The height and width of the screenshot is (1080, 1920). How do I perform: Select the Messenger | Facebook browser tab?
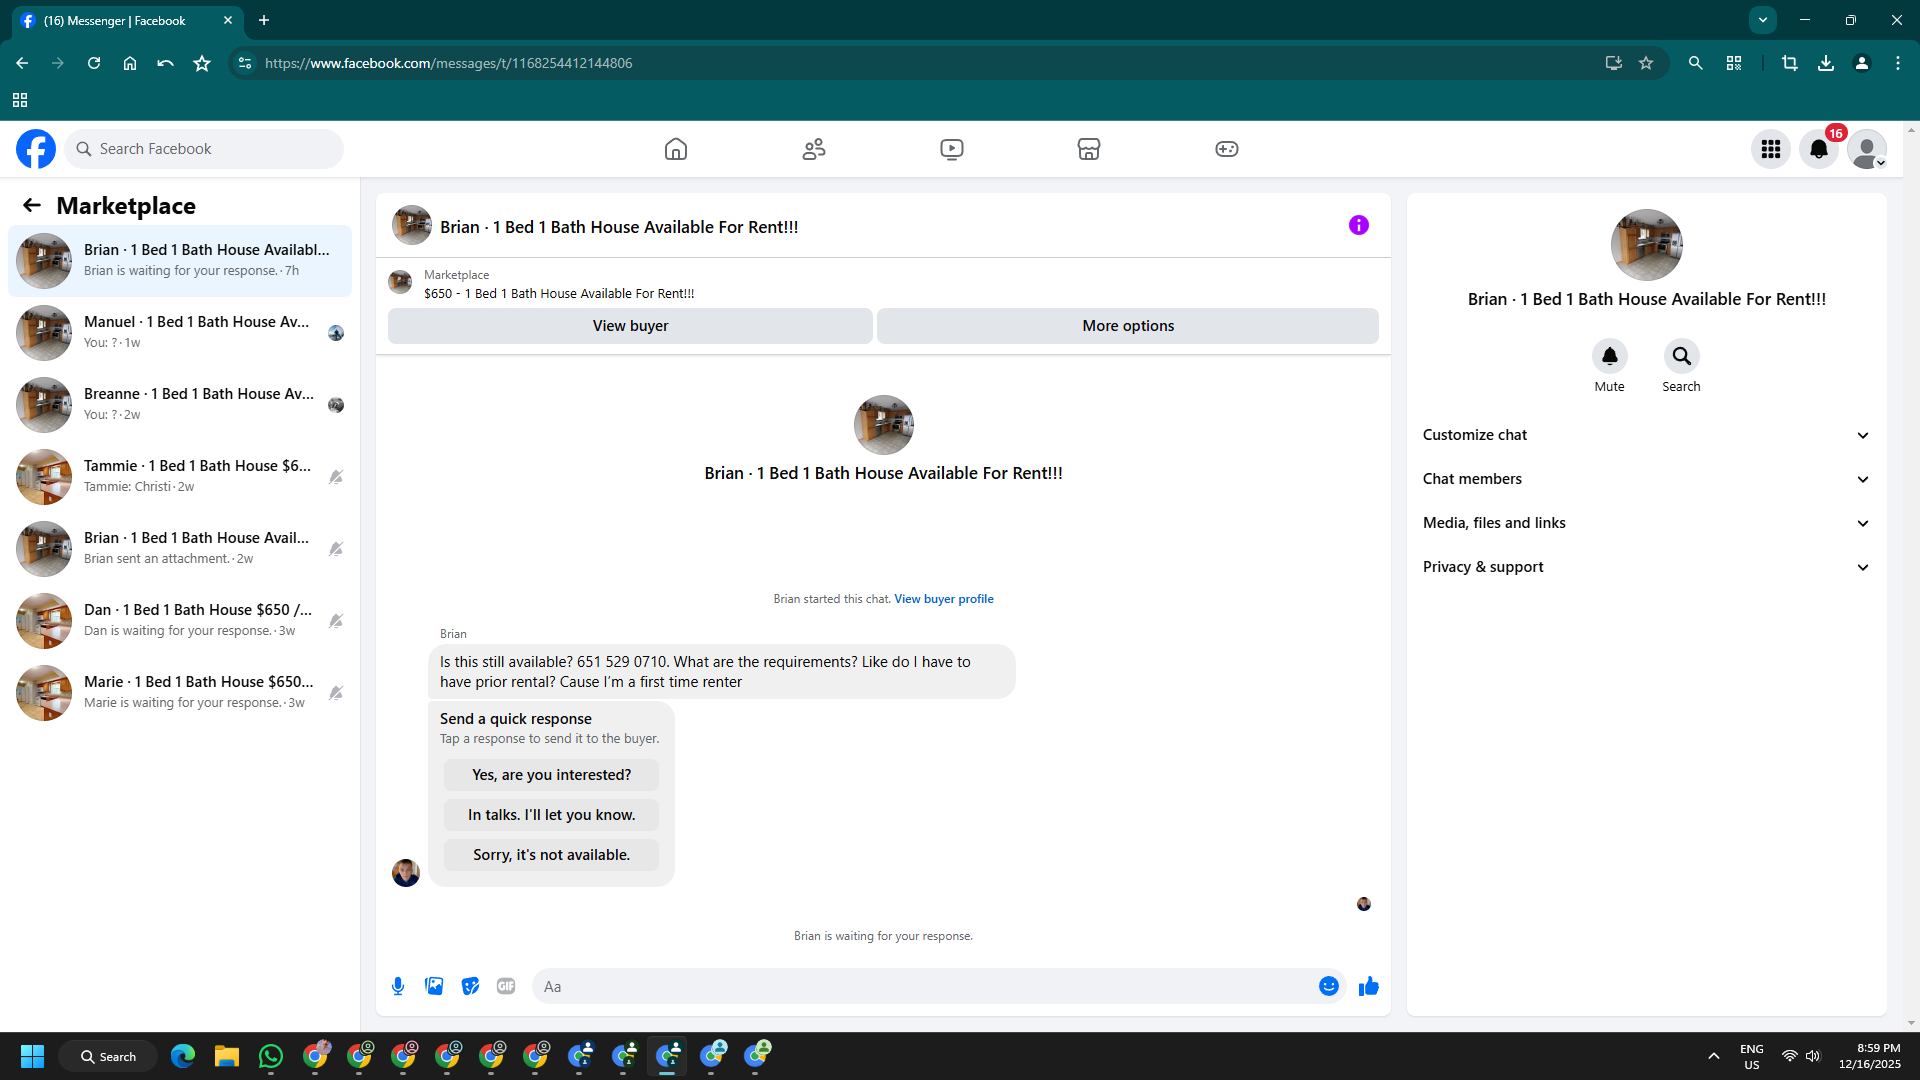pos(127,20)
